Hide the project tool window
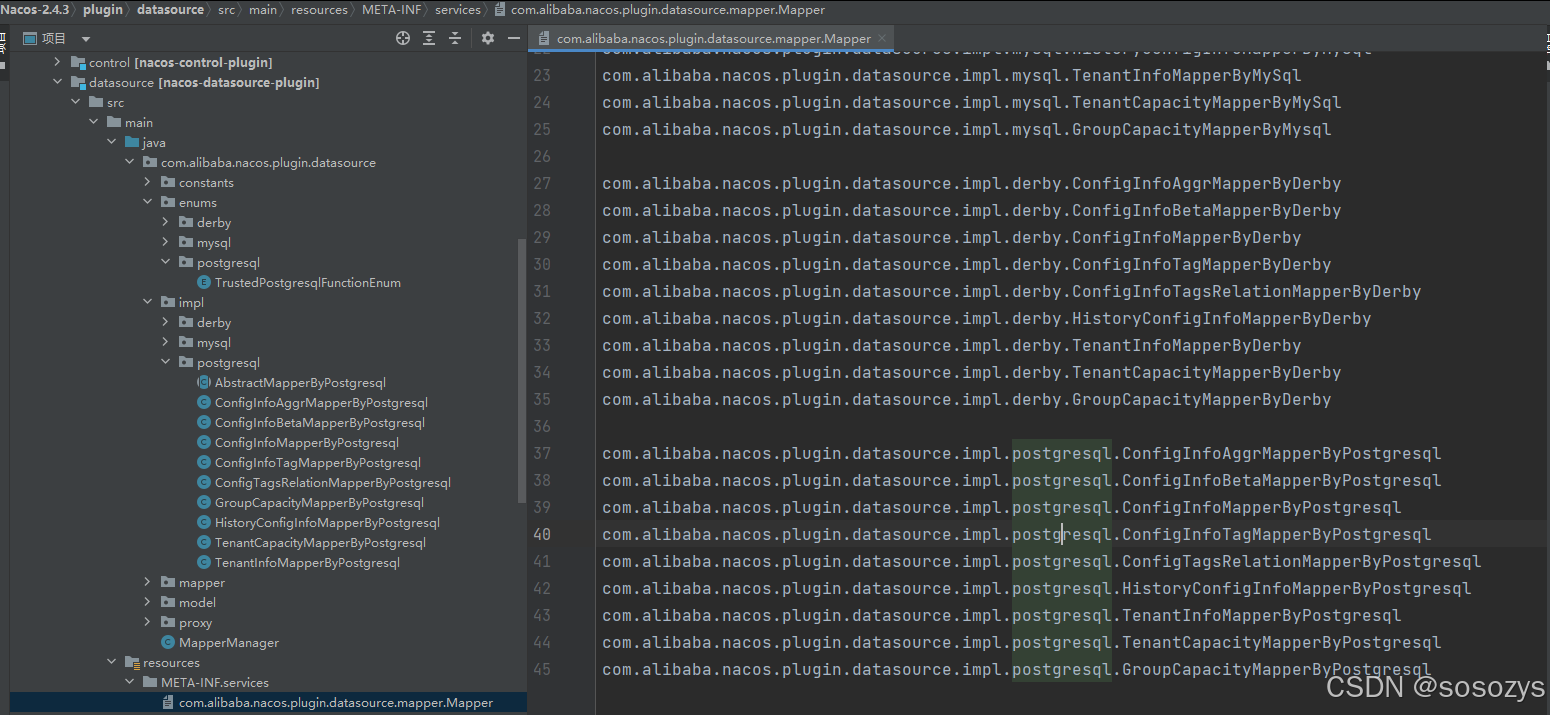1550x715 pixels. coord(514,38)
